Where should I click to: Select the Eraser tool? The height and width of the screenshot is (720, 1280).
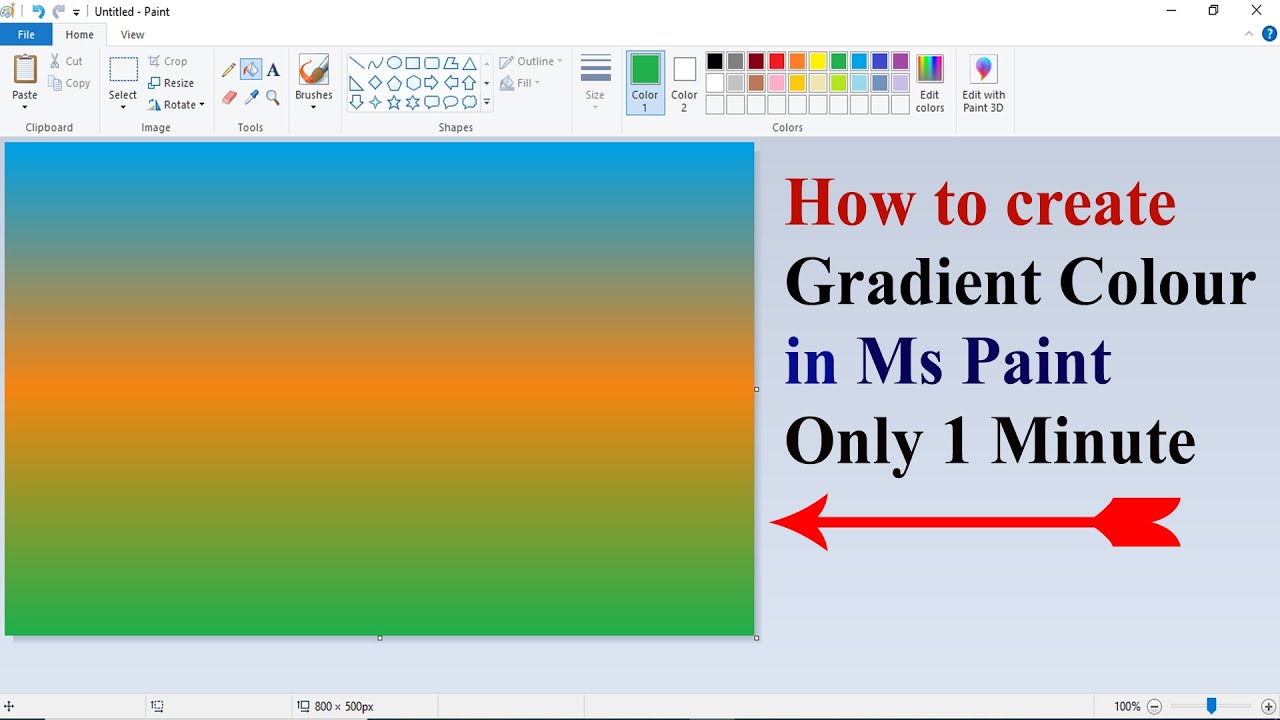point(229,98)
